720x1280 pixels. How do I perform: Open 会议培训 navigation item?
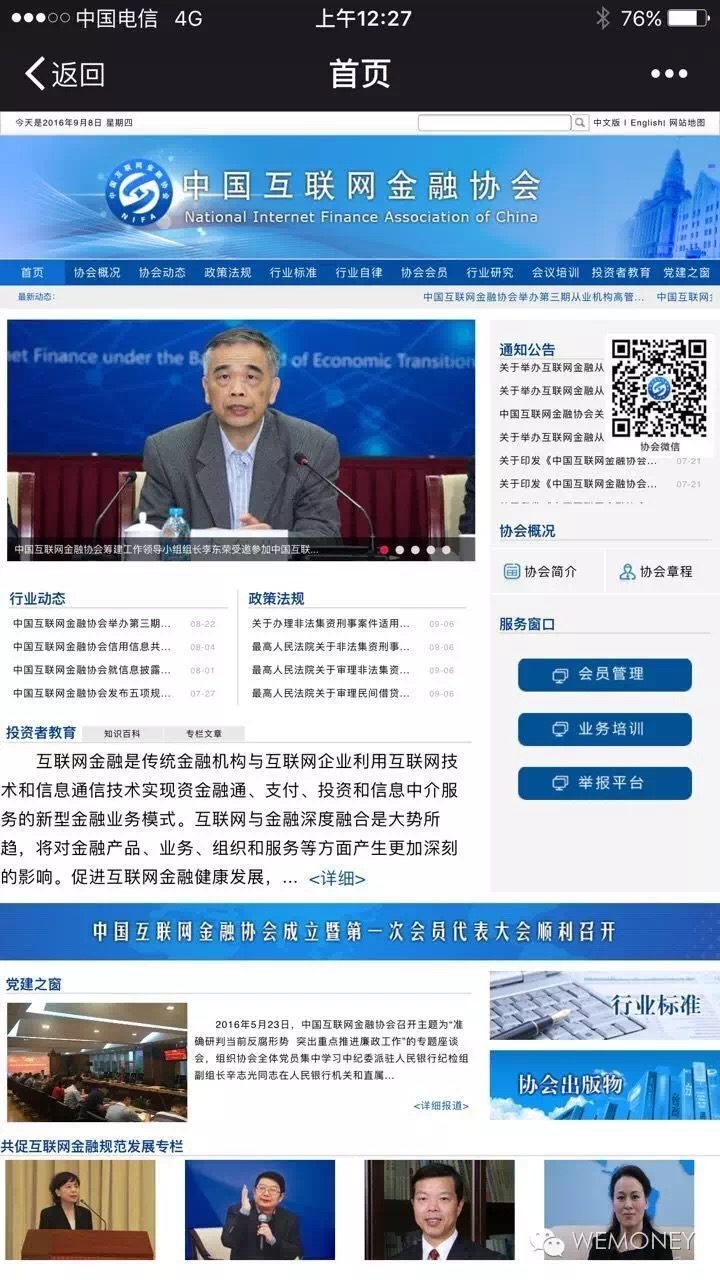pyautogui.click(x=555, y=273)
